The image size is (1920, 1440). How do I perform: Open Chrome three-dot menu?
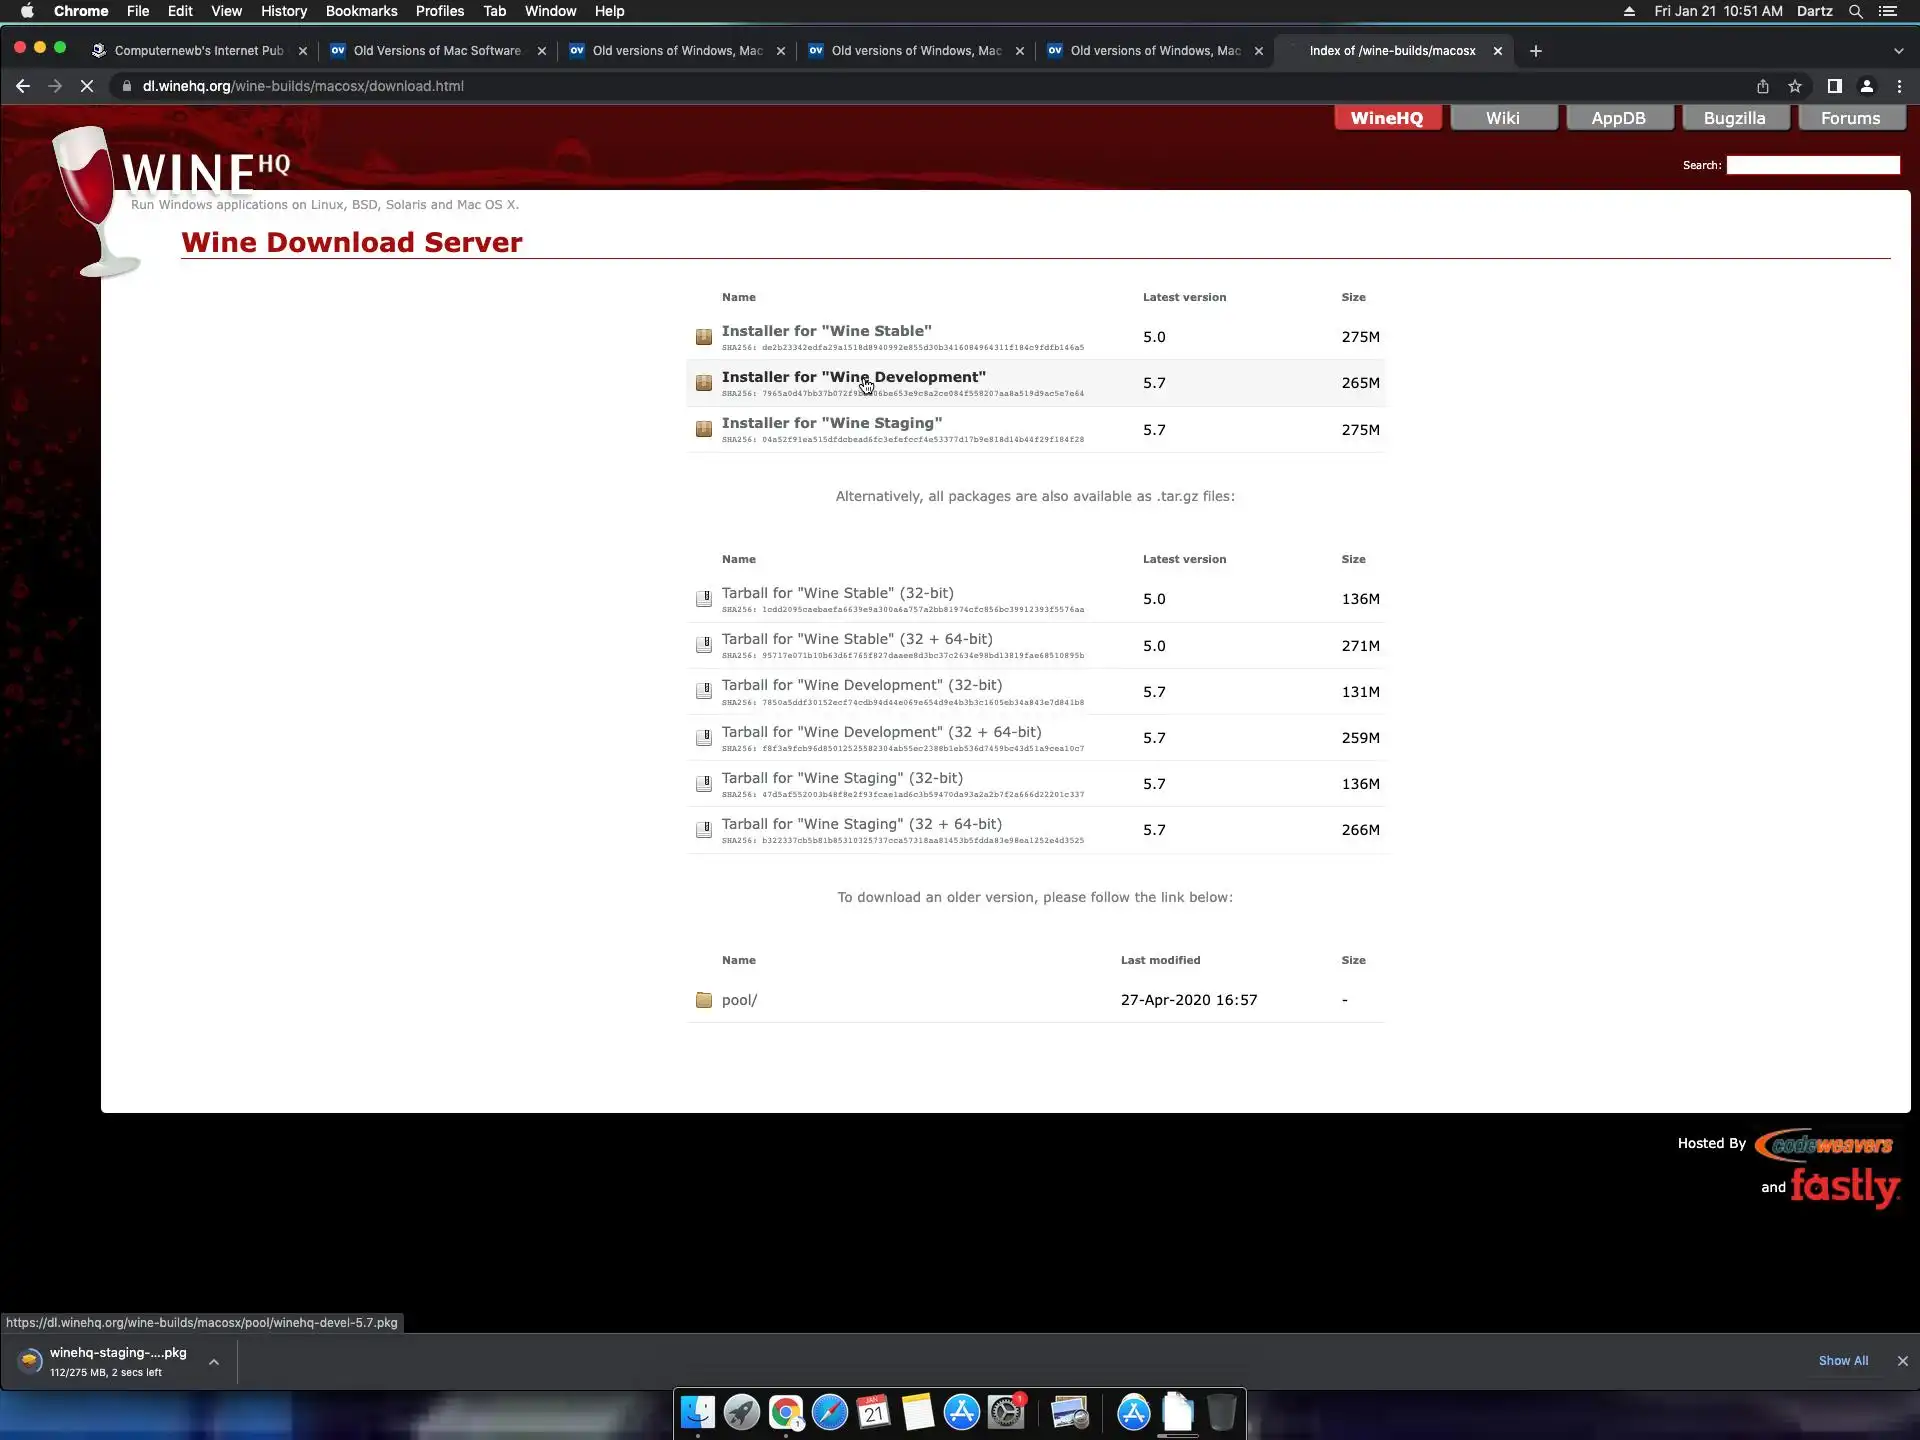click(x=1899, y=86)
